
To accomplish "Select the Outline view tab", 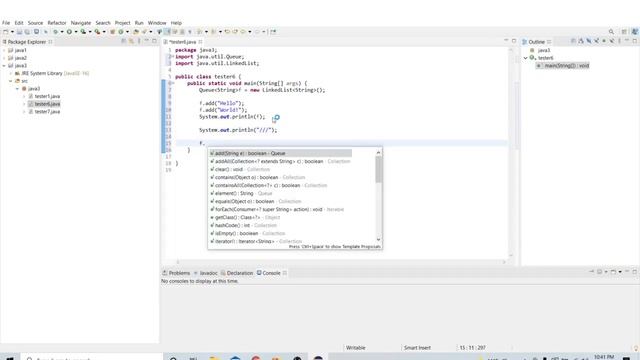I will pos(536,42).
